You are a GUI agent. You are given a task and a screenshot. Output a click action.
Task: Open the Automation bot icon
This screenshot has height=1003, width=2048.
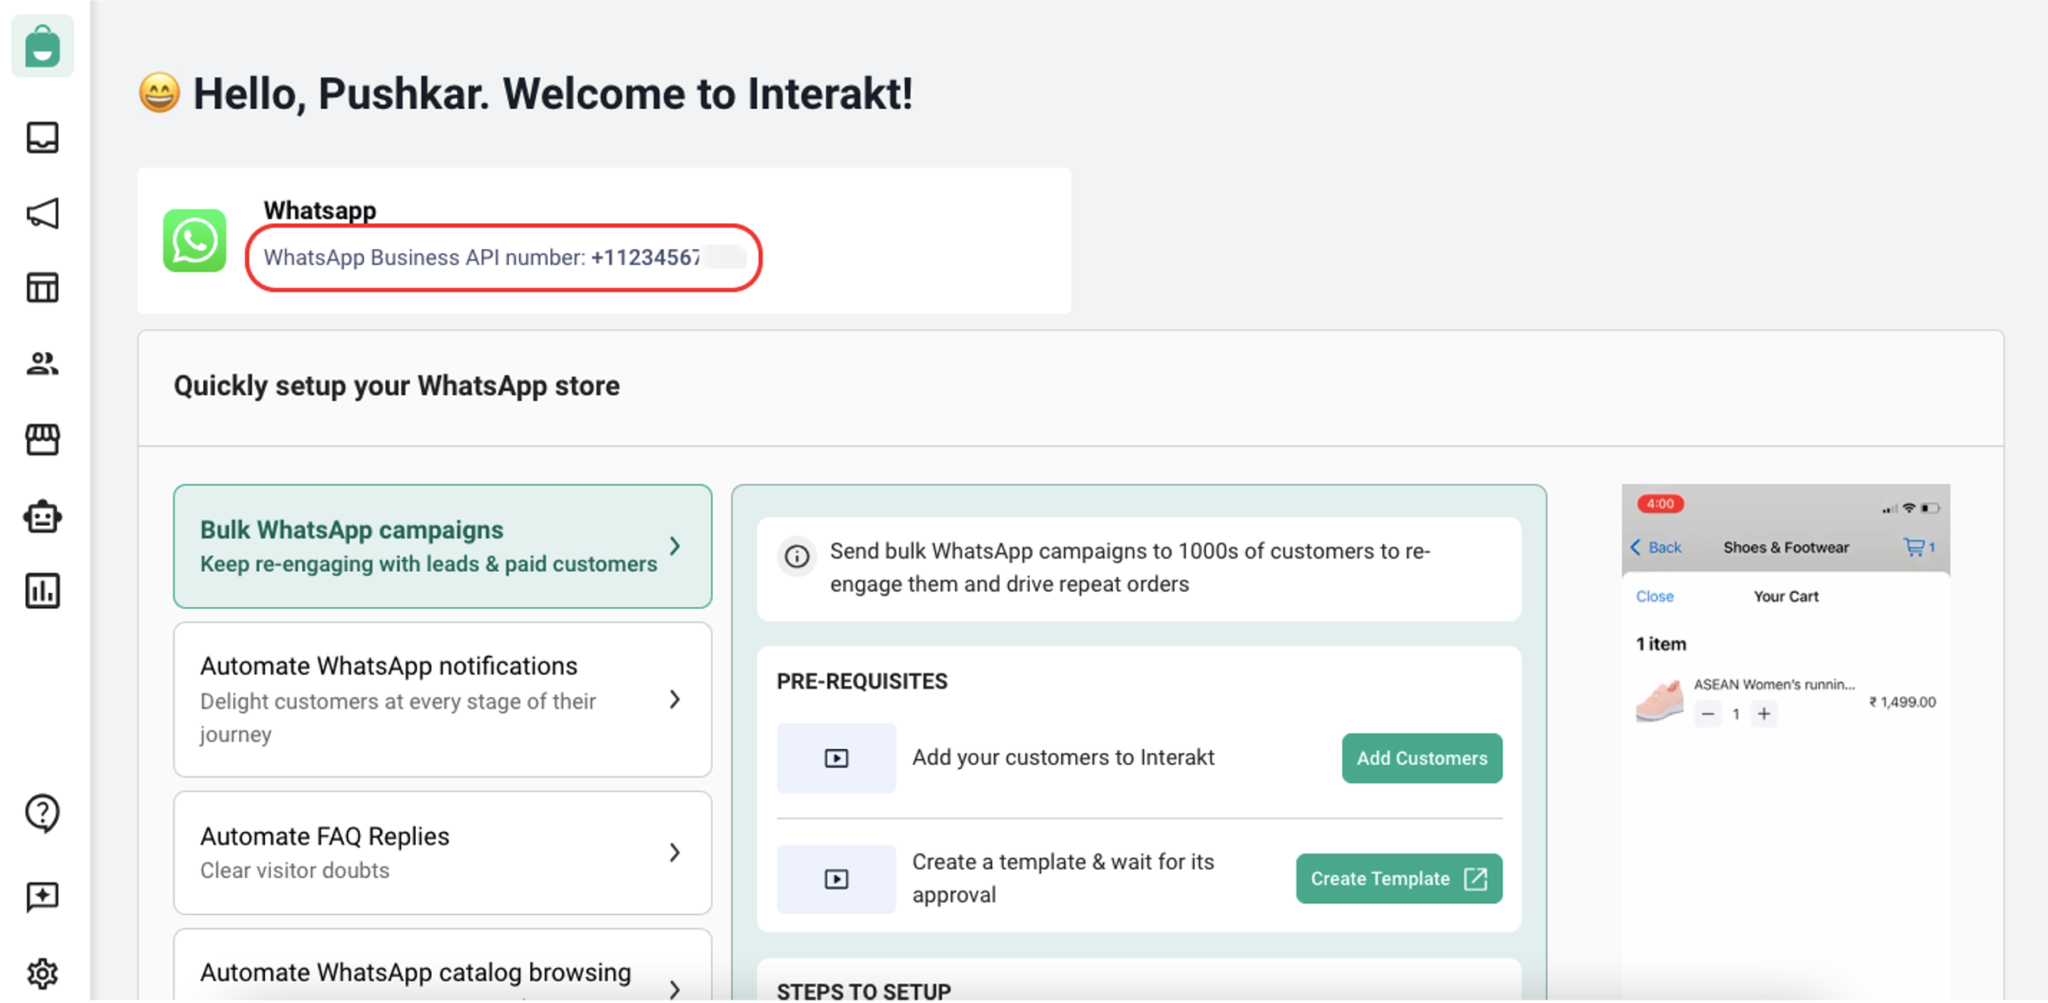[43, 516]
